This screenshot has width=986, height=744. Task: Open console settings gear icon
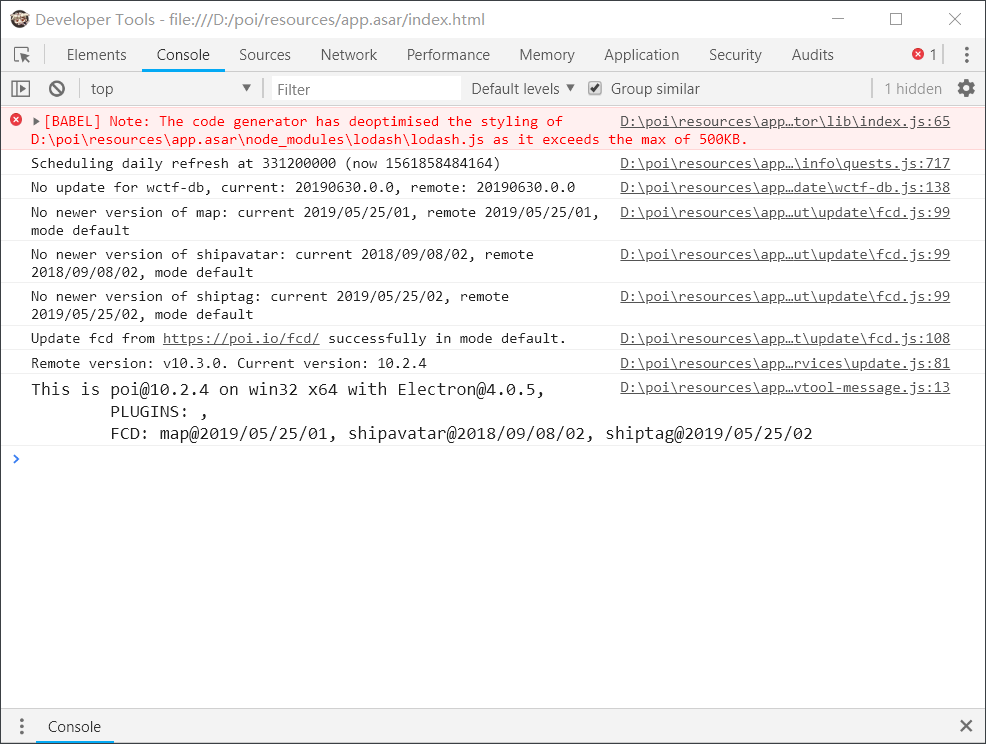click(x=966, y=89)
